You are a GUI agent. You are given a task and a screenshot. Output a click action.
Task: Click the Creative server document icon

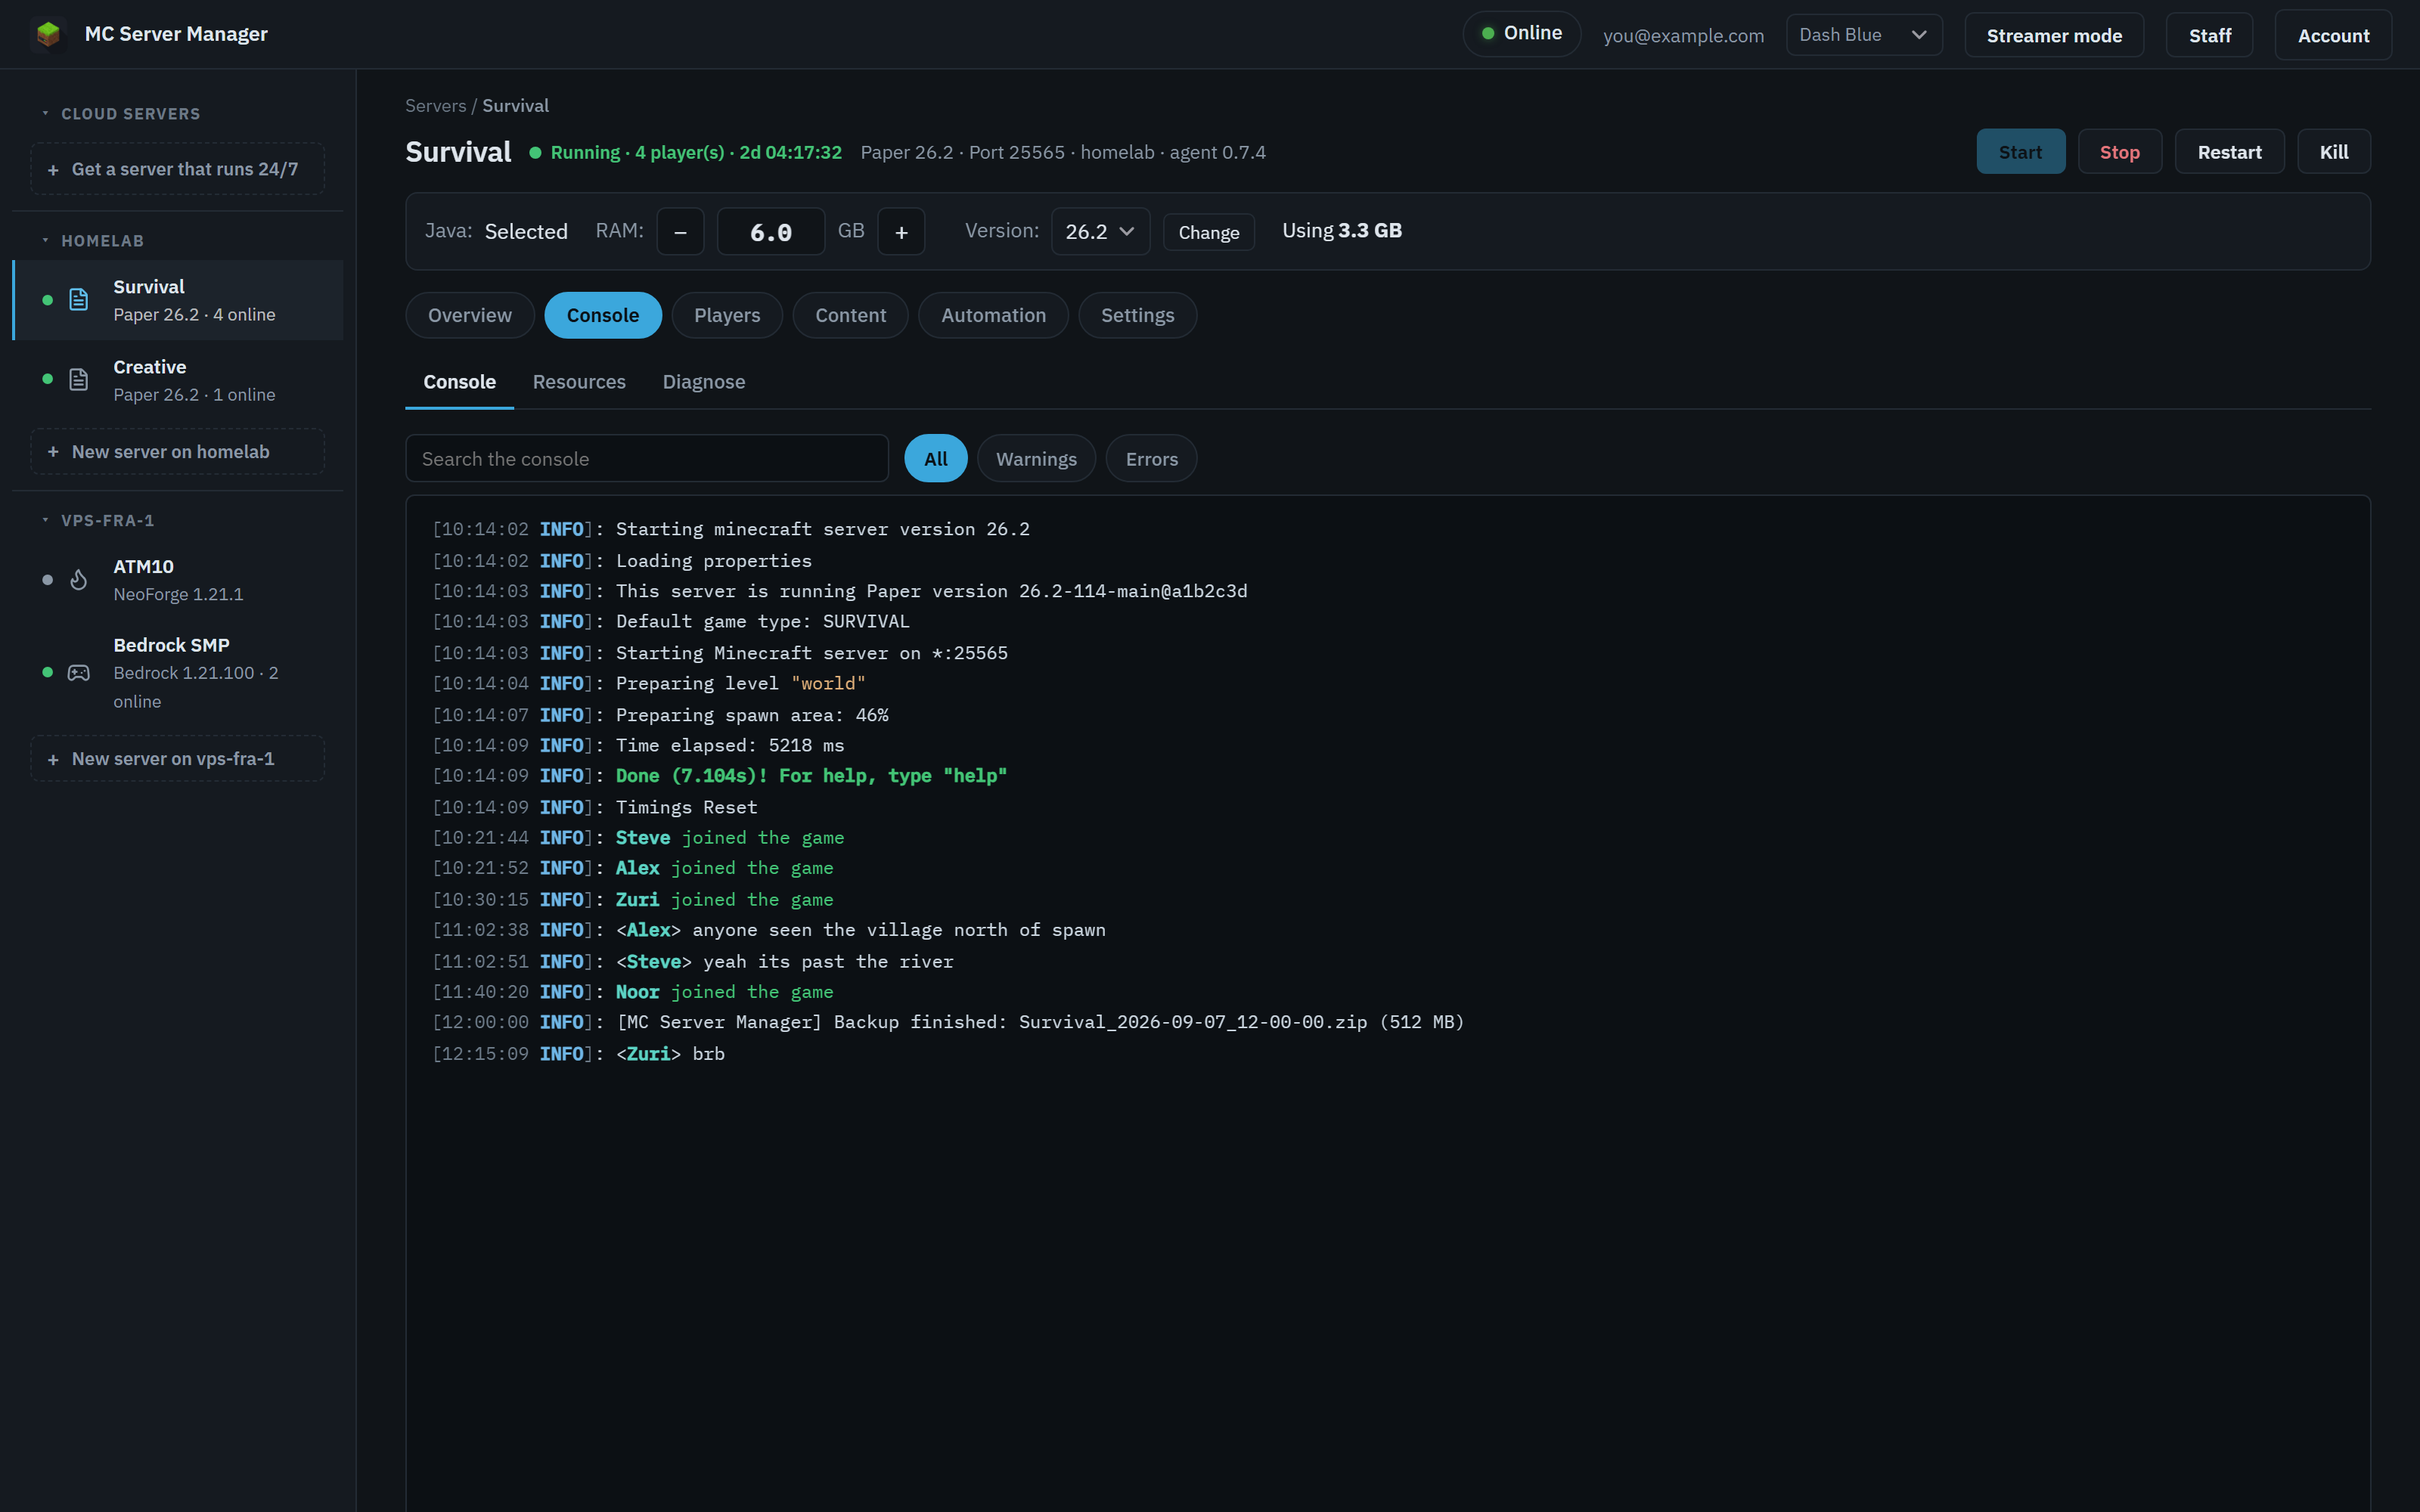click(x=78, y=380)
